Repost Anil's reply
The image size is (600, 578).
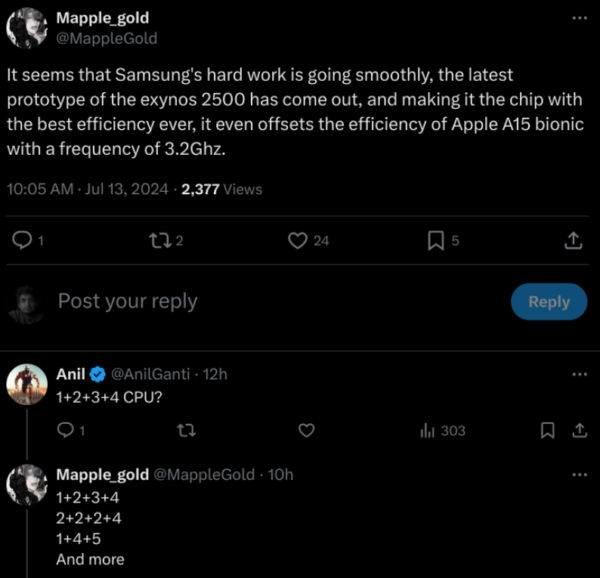(x=185, y=430)
